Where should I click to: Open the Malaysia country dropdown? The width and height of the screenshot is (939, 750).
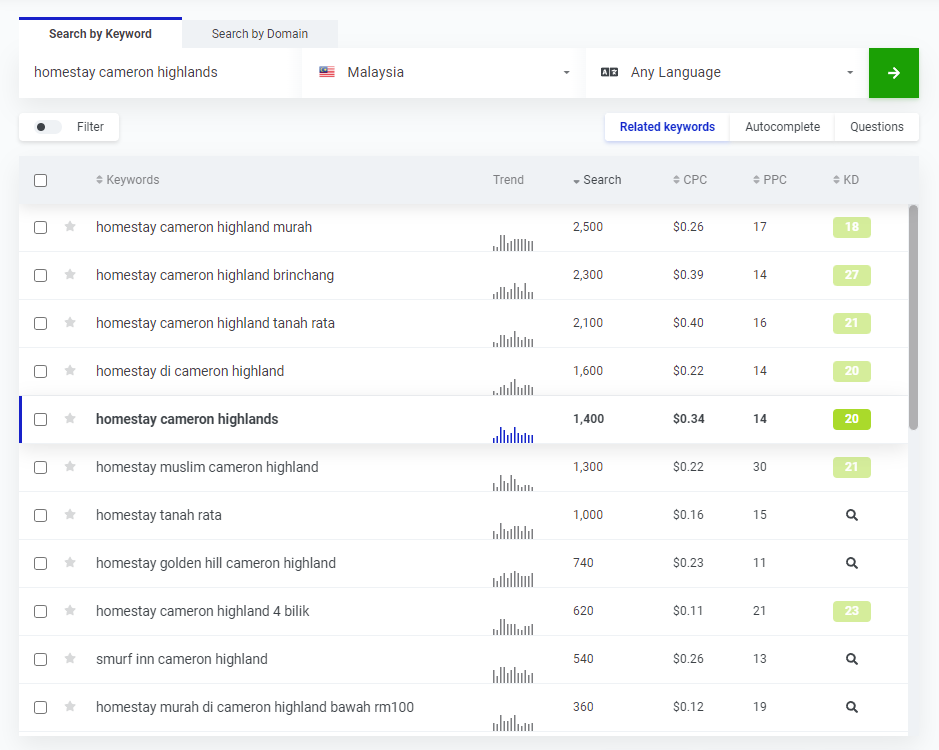(x=443, y=73)
